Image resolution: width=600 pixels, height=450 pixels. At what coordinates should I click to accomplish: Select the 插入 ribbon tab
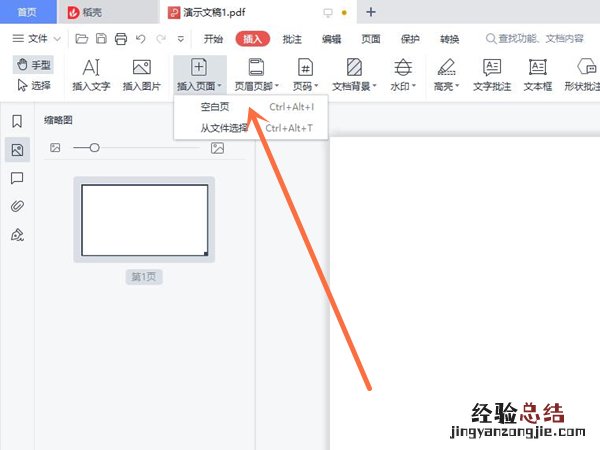253,39
